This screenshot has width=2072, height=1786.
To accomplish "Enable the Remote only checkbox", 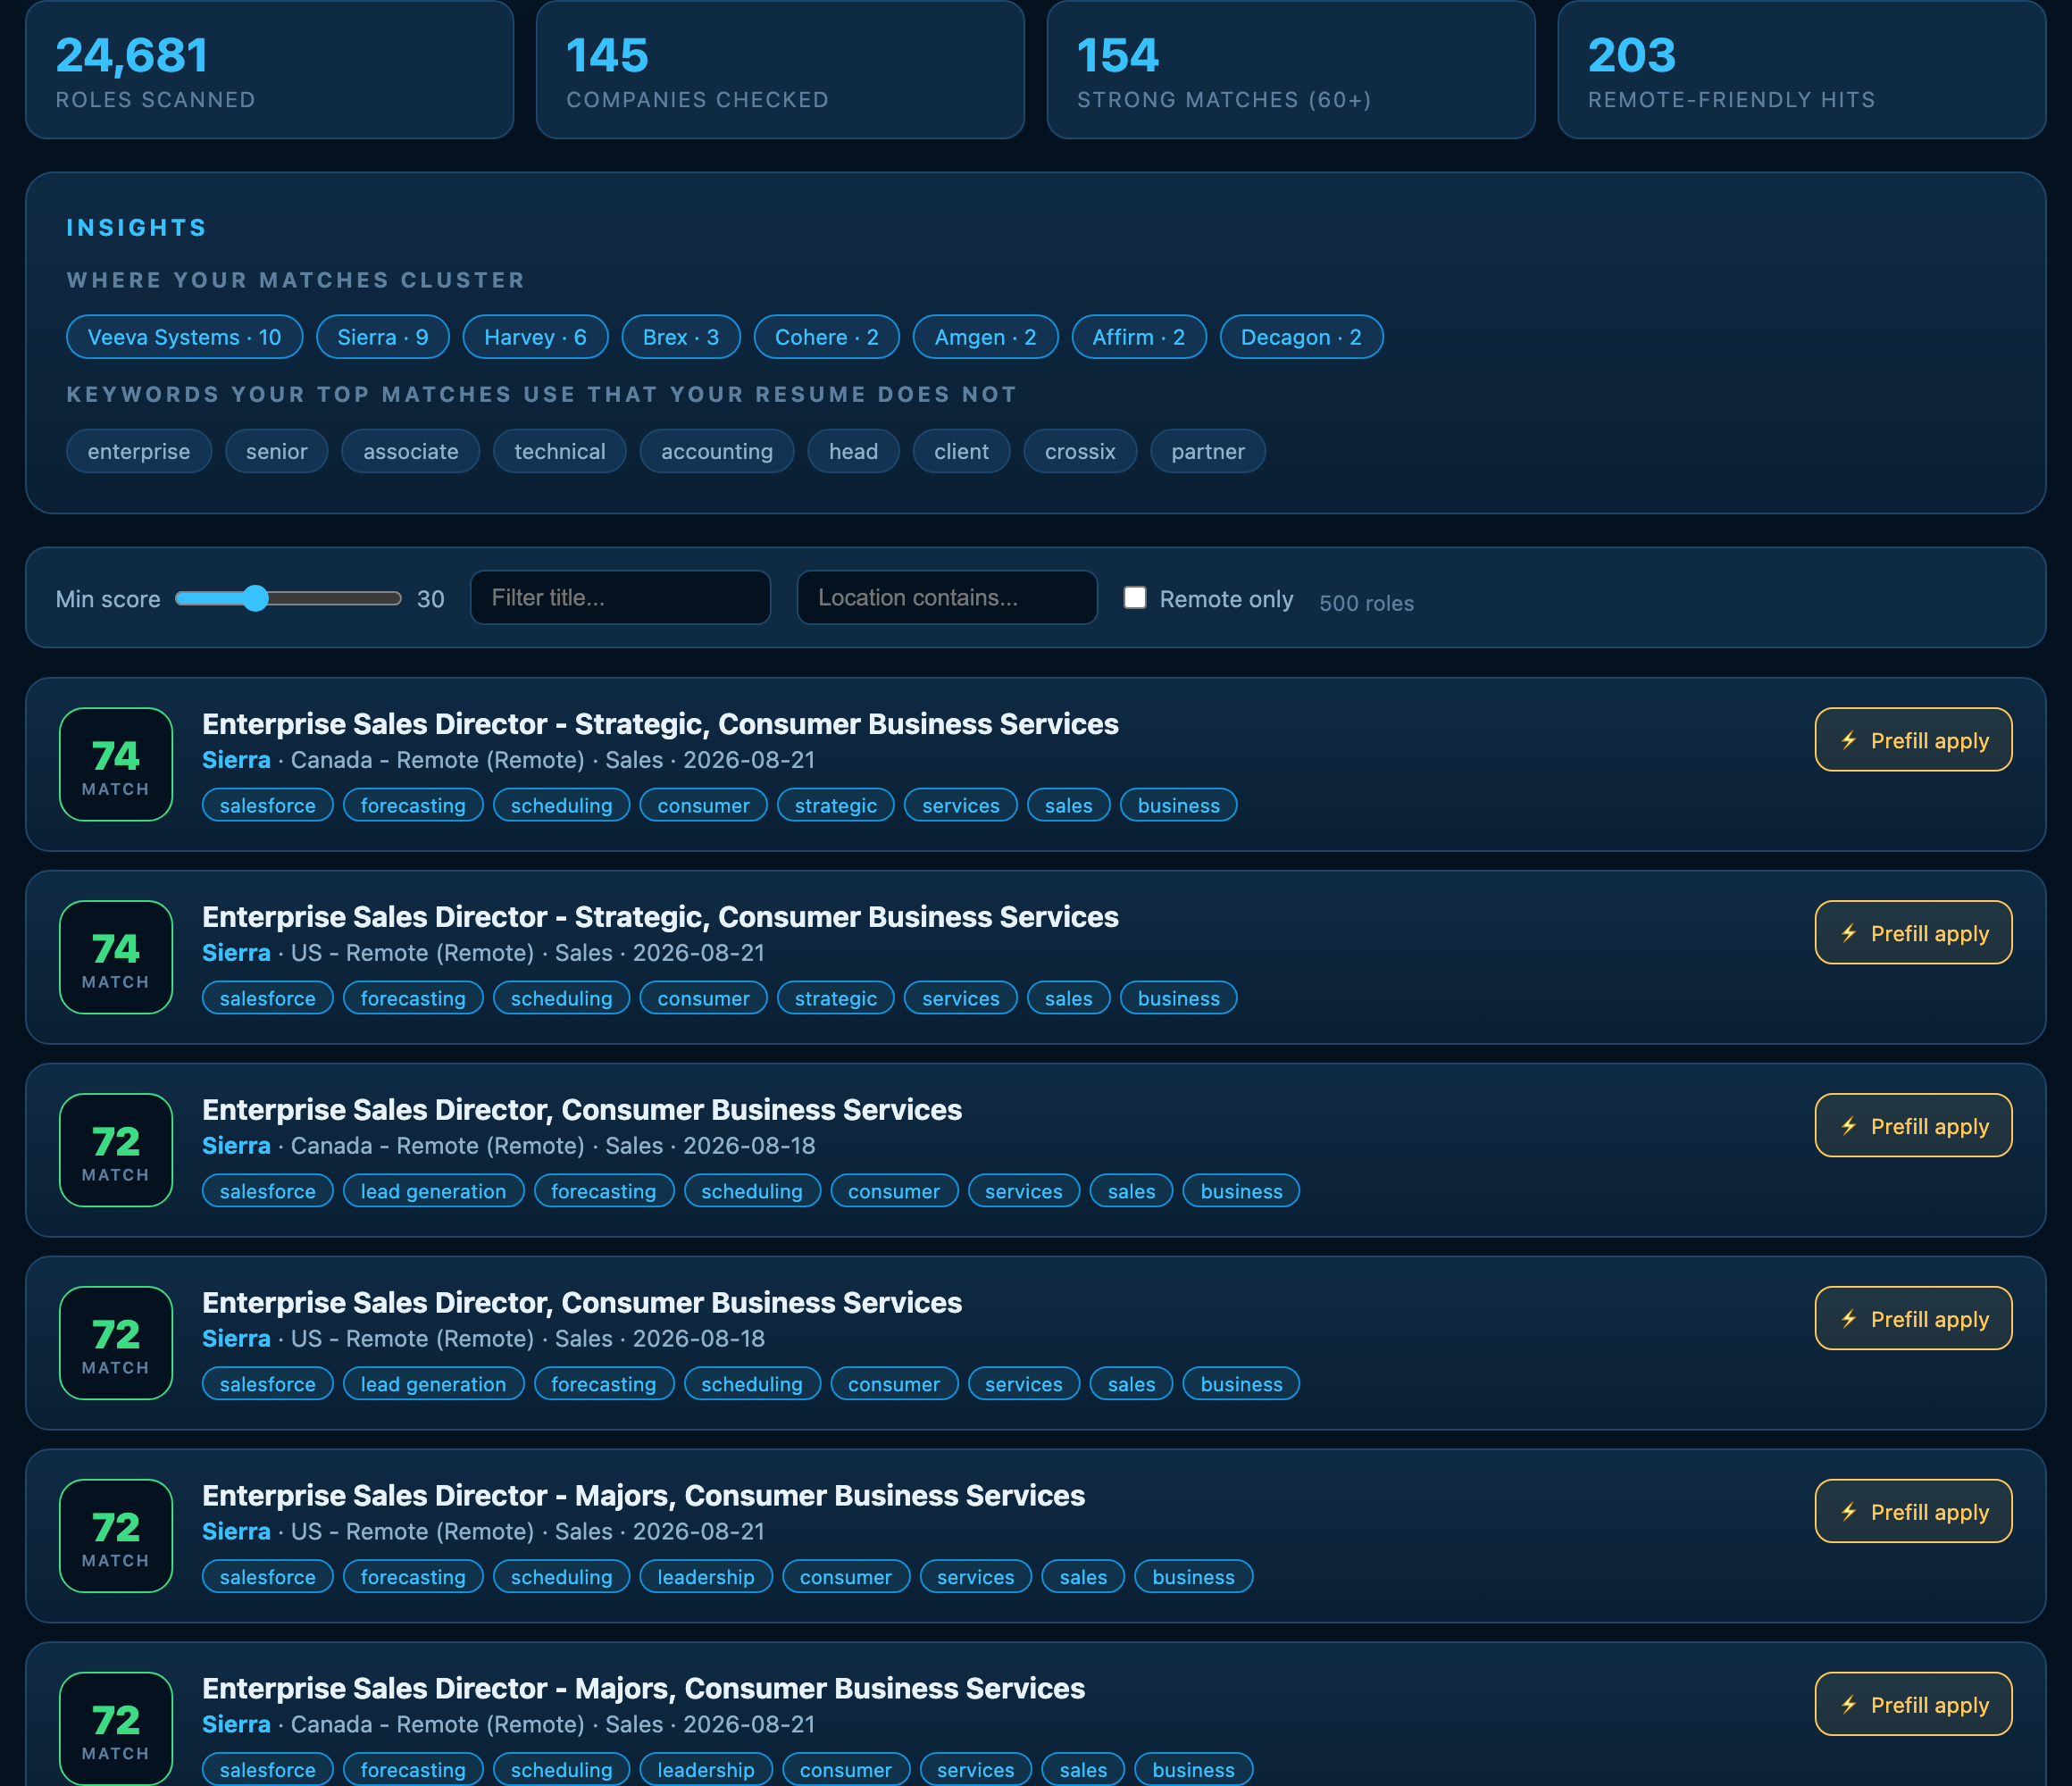I will tap(1135, 598).
